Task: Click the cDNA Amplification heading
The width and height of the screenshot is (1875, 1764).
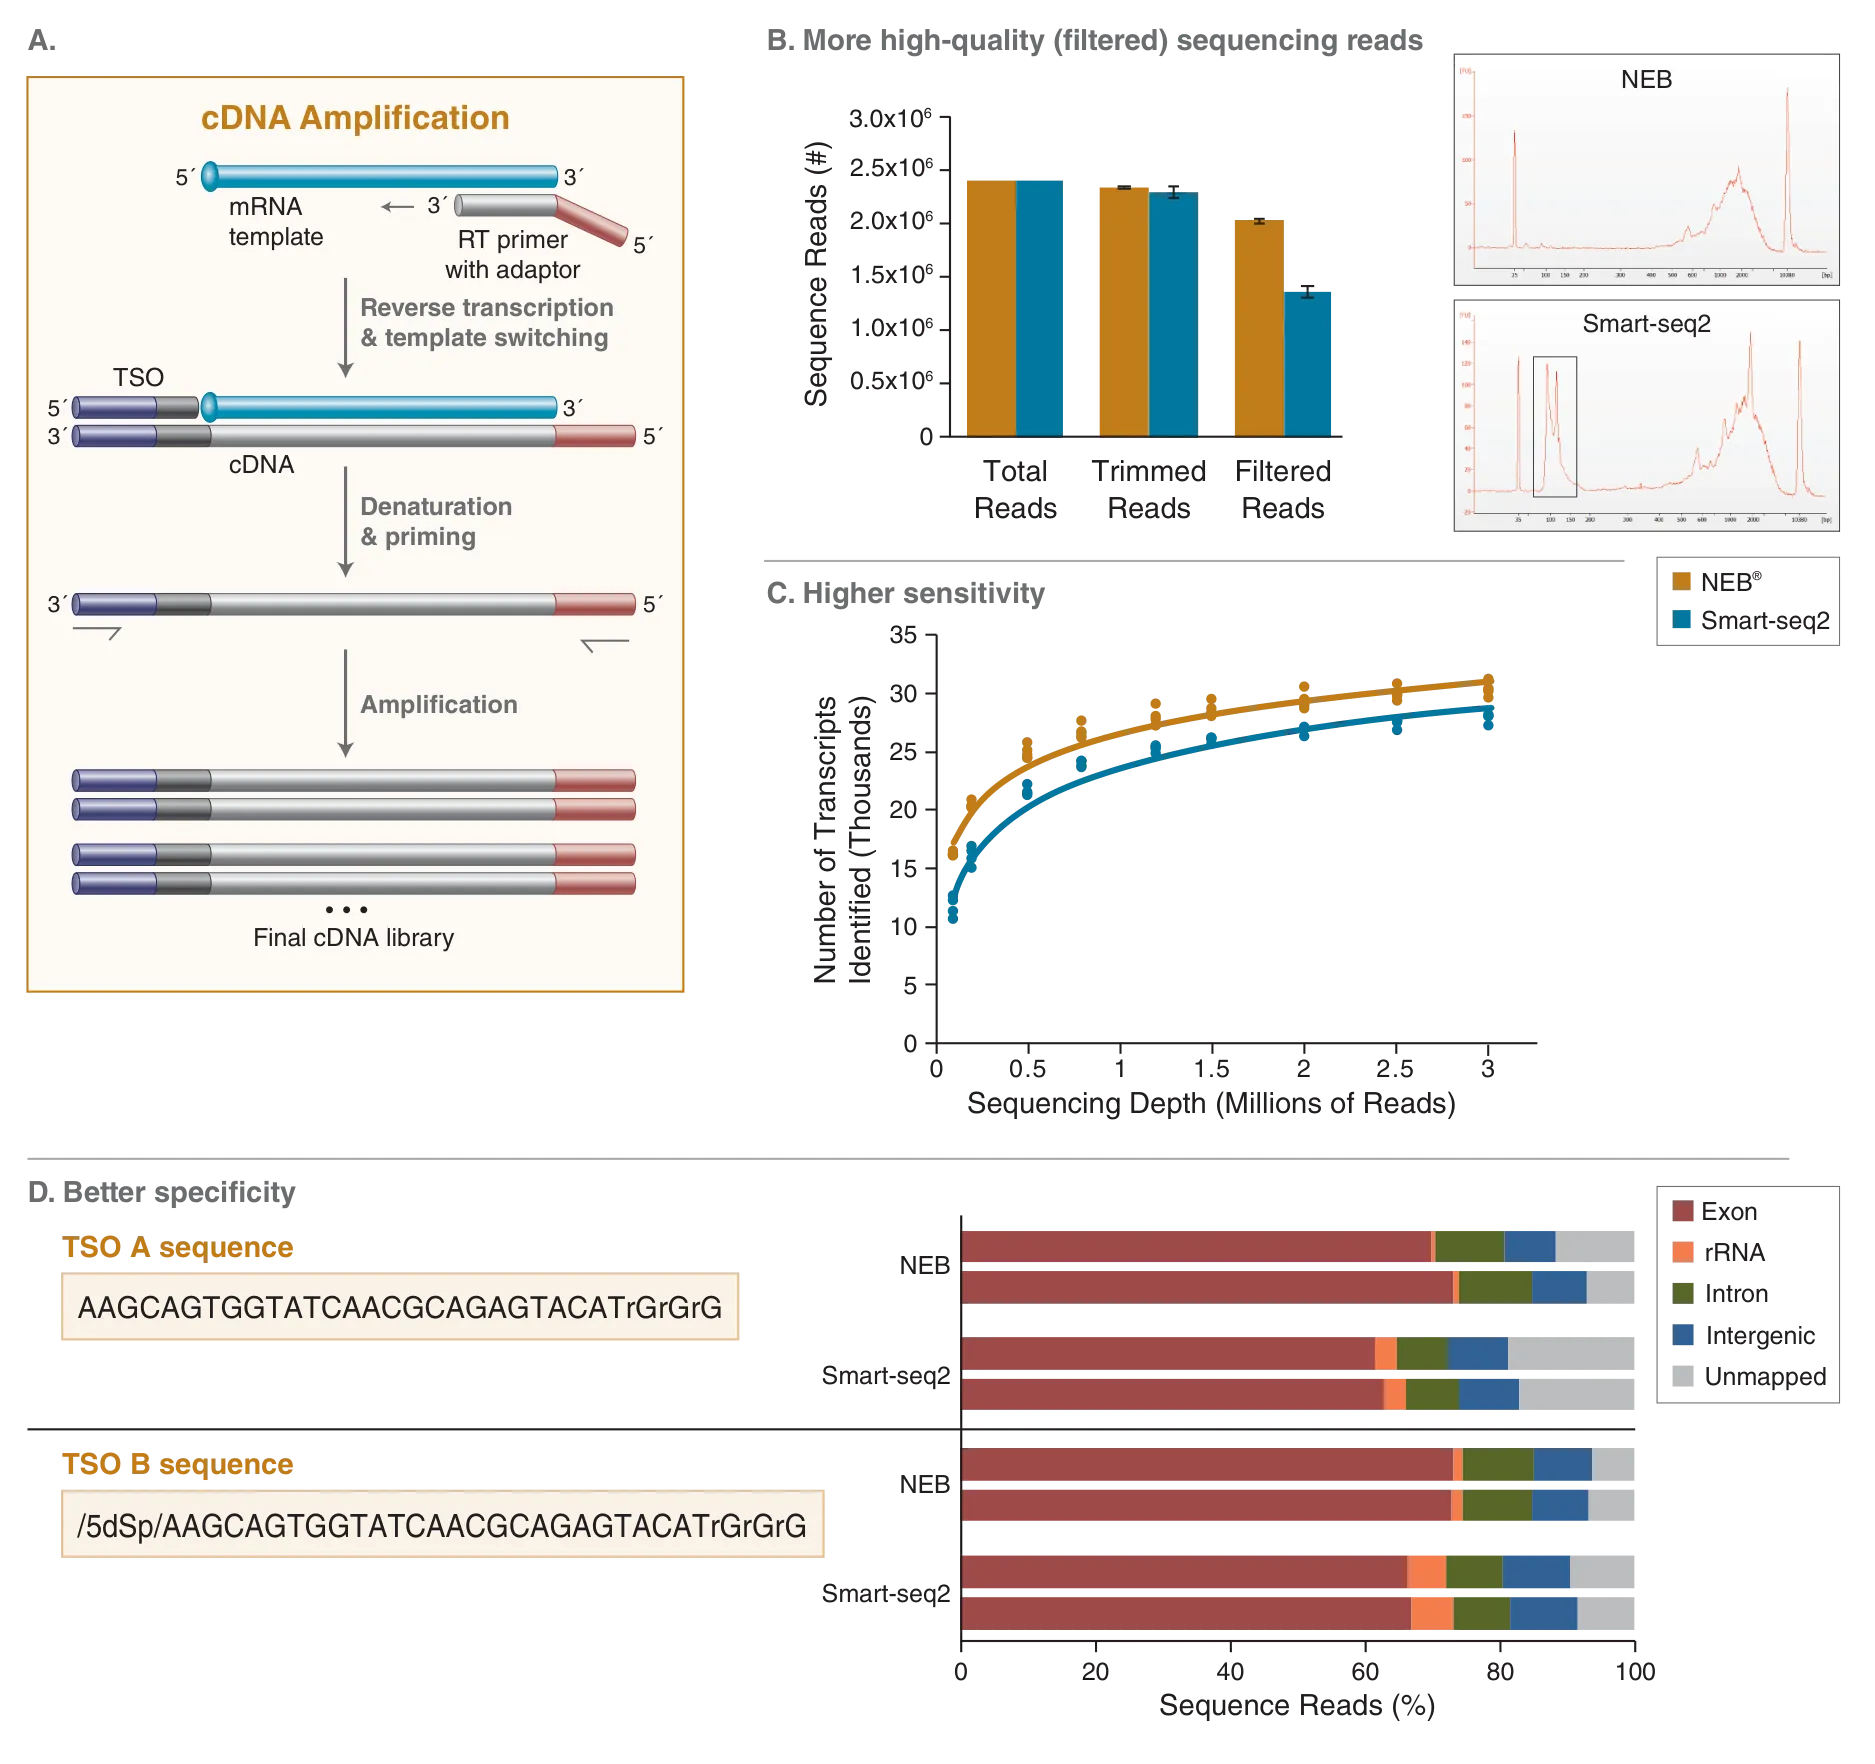Action: [x=355, y=118]
